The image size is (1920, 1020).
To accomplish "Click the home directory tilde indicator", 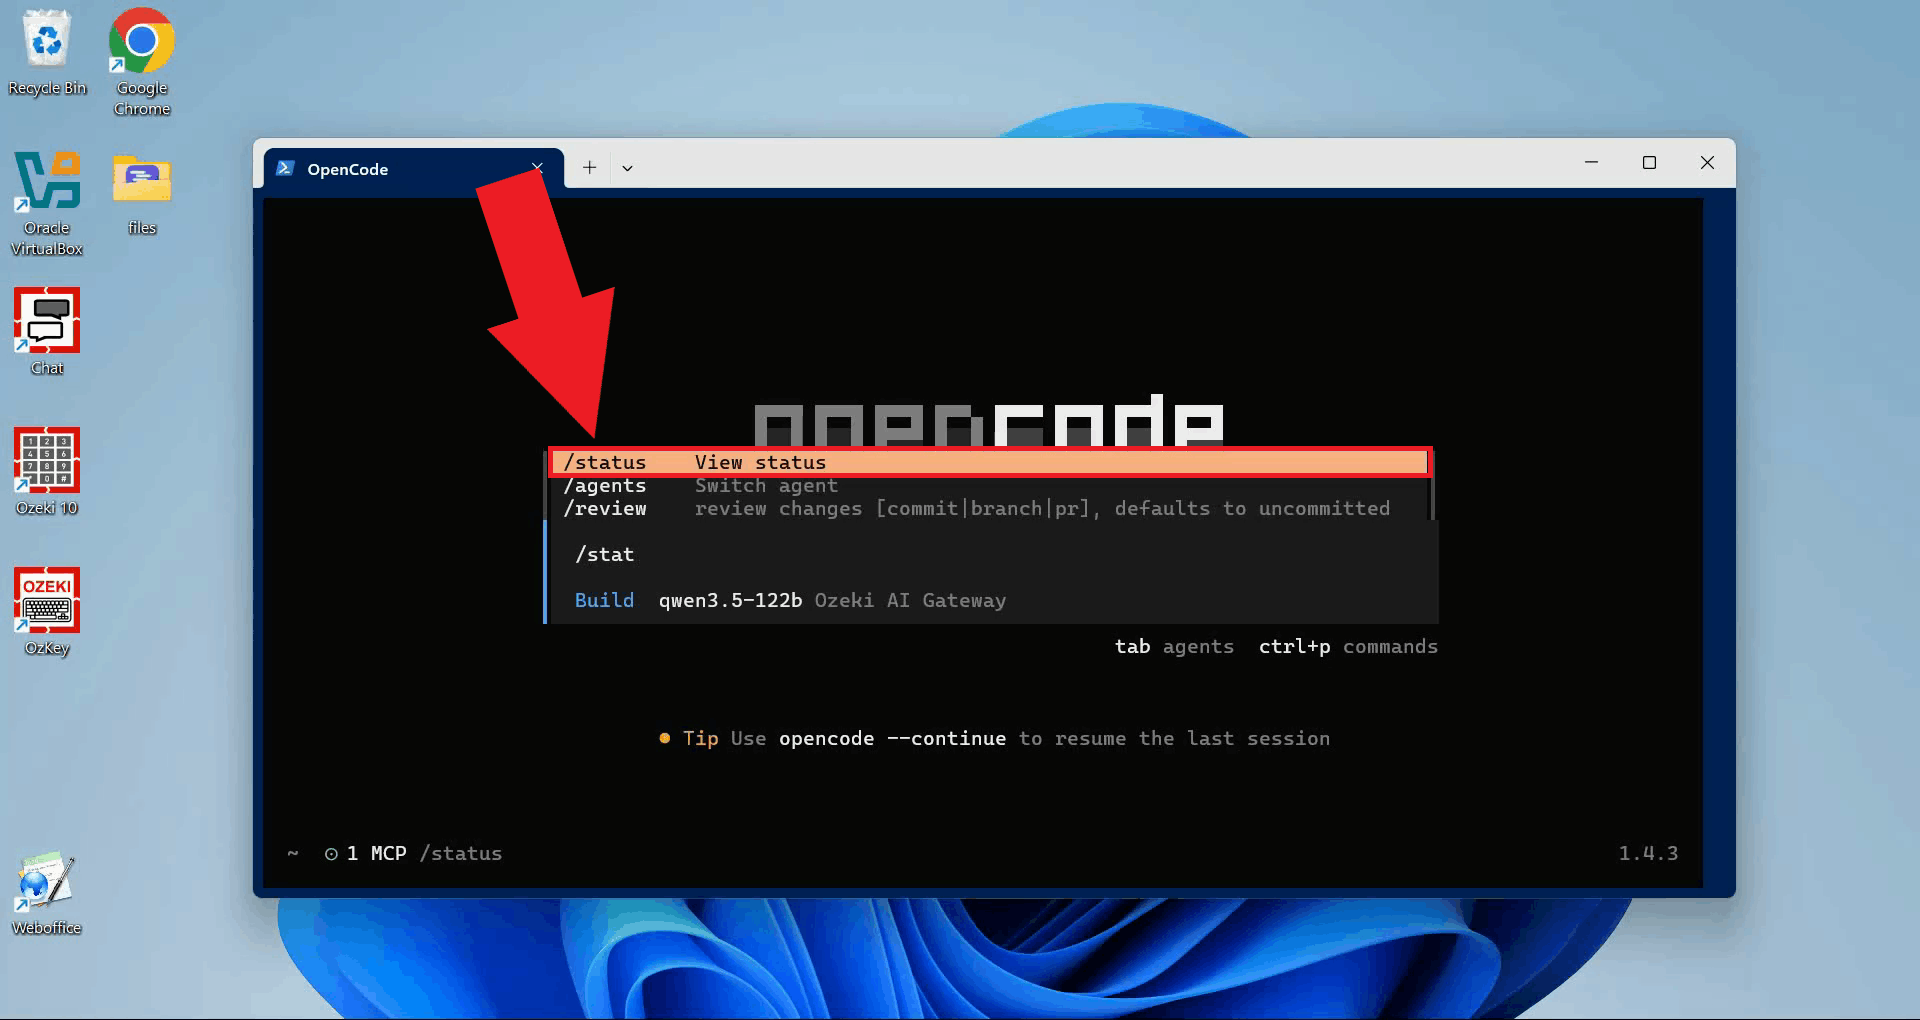I will pyautogui.click(x=292, y=853).
